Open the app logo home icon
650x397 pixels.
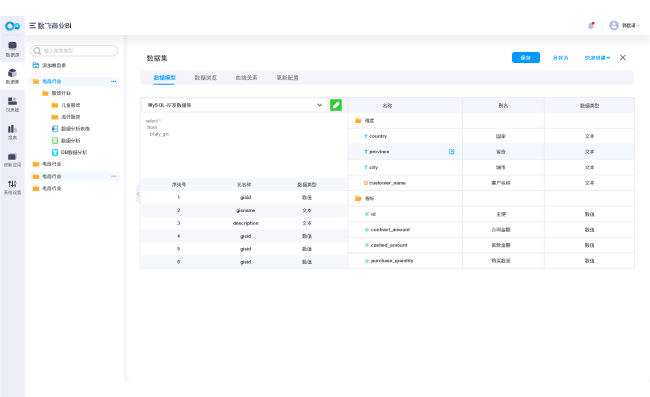12,26
